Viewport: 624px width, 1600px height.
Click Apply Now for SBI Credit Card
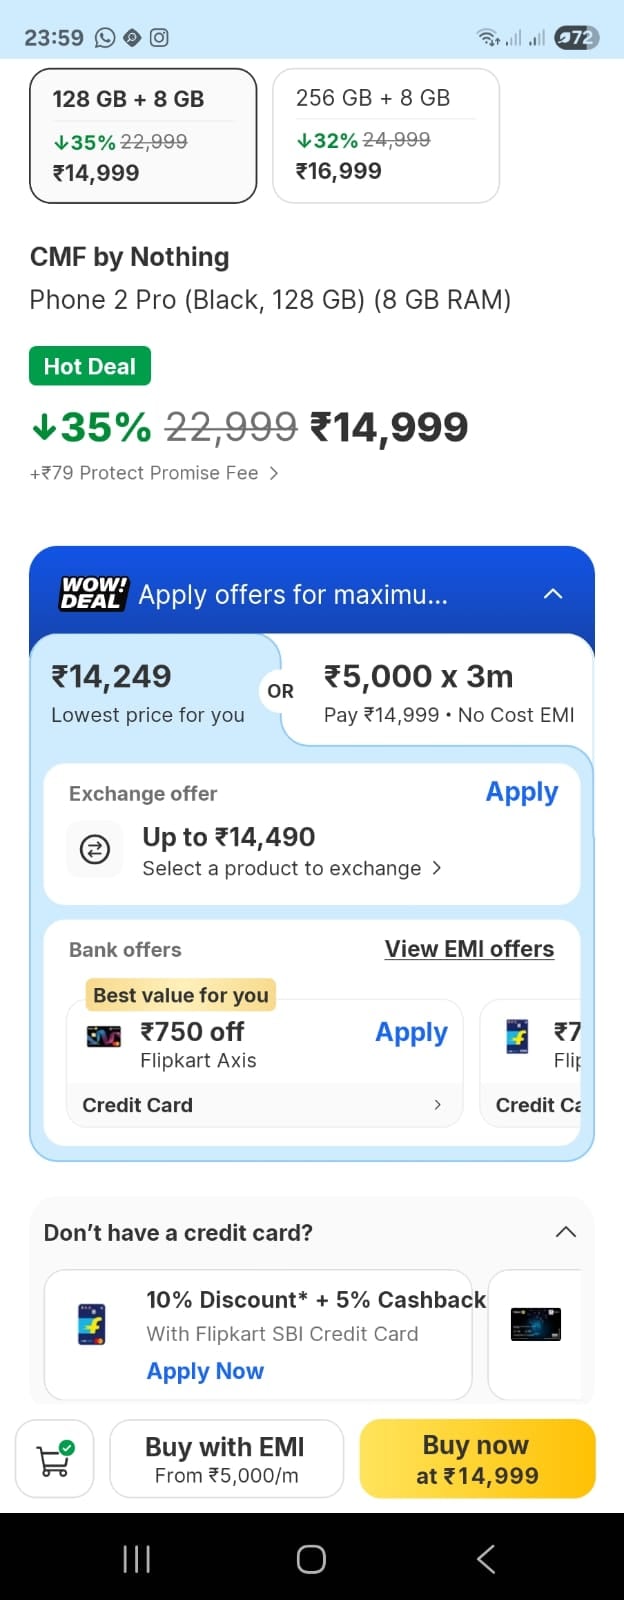click(x=205, y=1371)
